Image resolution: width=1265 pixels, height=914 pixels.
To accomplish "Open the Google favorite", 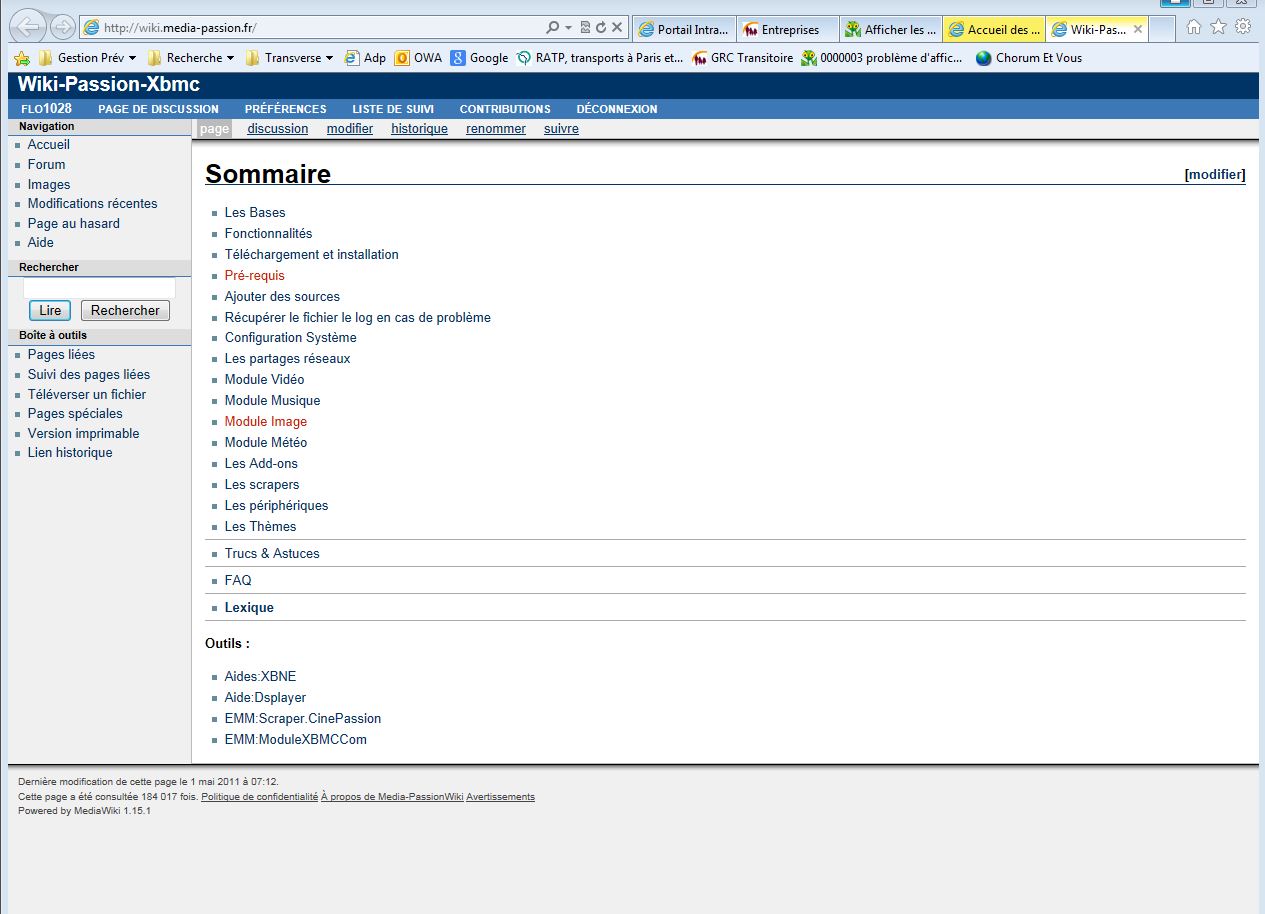I will point(479,58).
